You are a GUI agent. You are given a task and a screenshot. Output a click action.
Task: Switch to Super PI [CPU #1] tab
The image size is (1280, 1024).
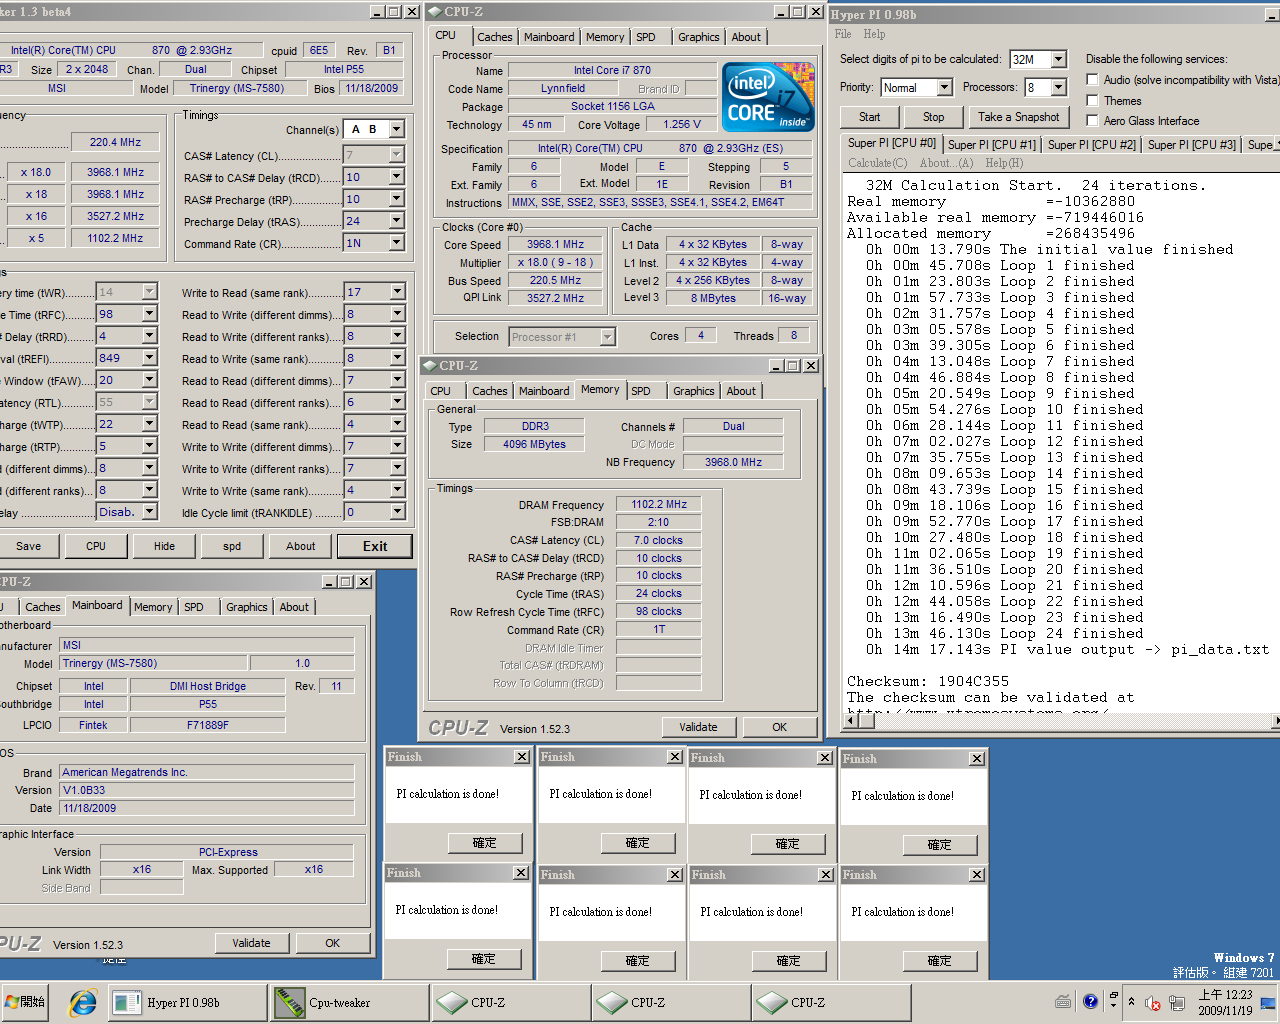(x=991, y=145)
